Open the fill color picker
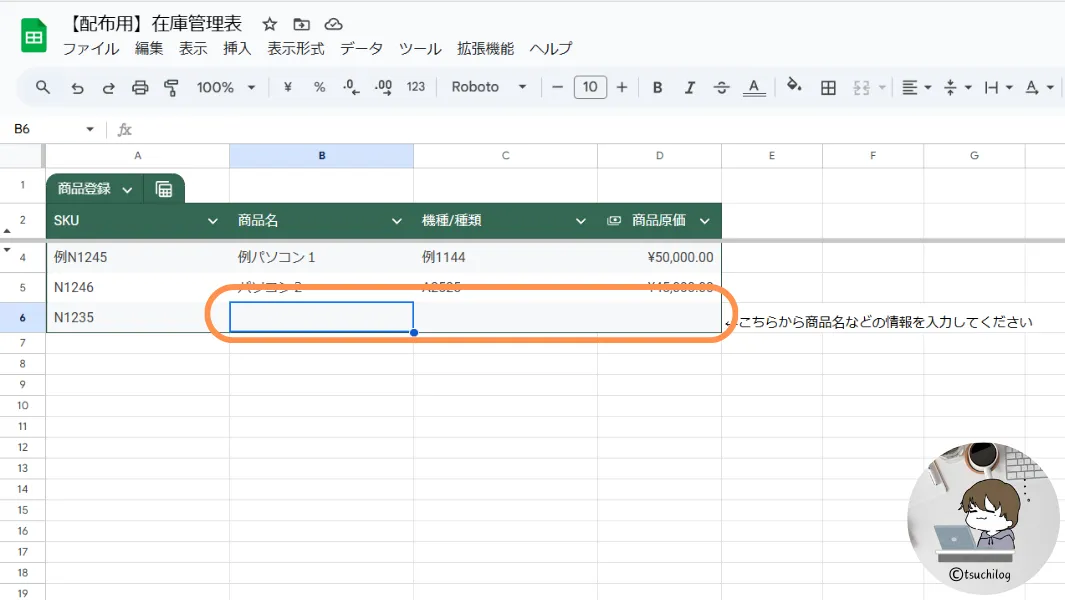Image resolution: width=1065 pixels, height=600 pixels. 794,88
